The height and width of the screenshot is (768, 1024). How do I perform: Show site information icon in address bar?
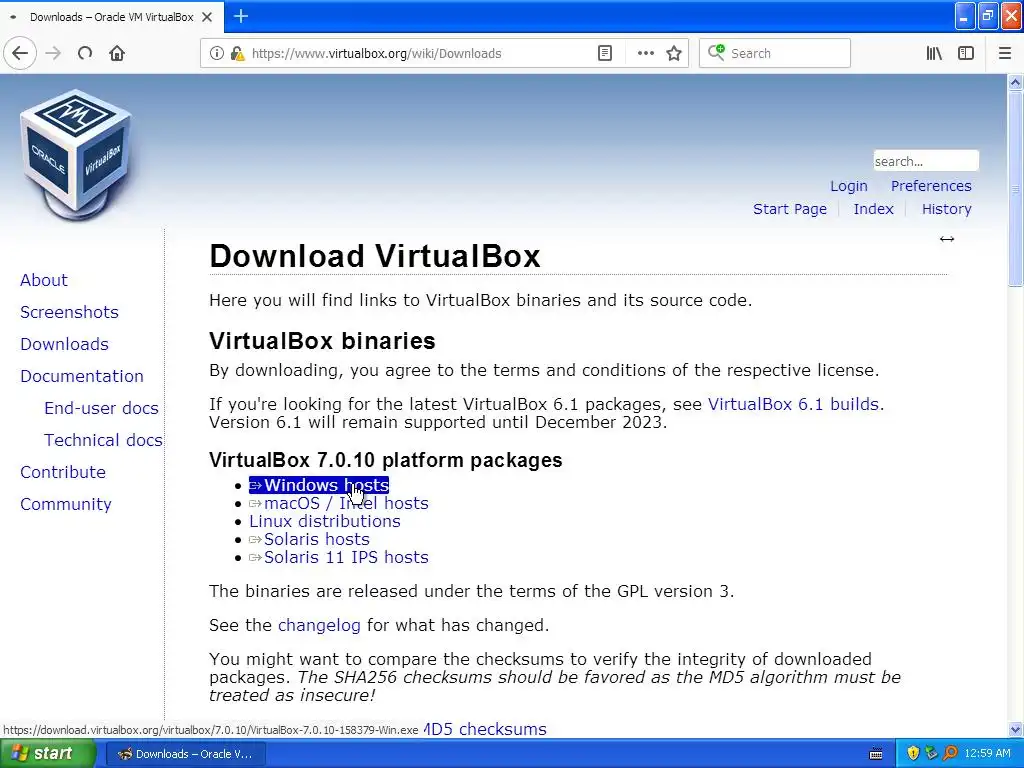[216, 54]
